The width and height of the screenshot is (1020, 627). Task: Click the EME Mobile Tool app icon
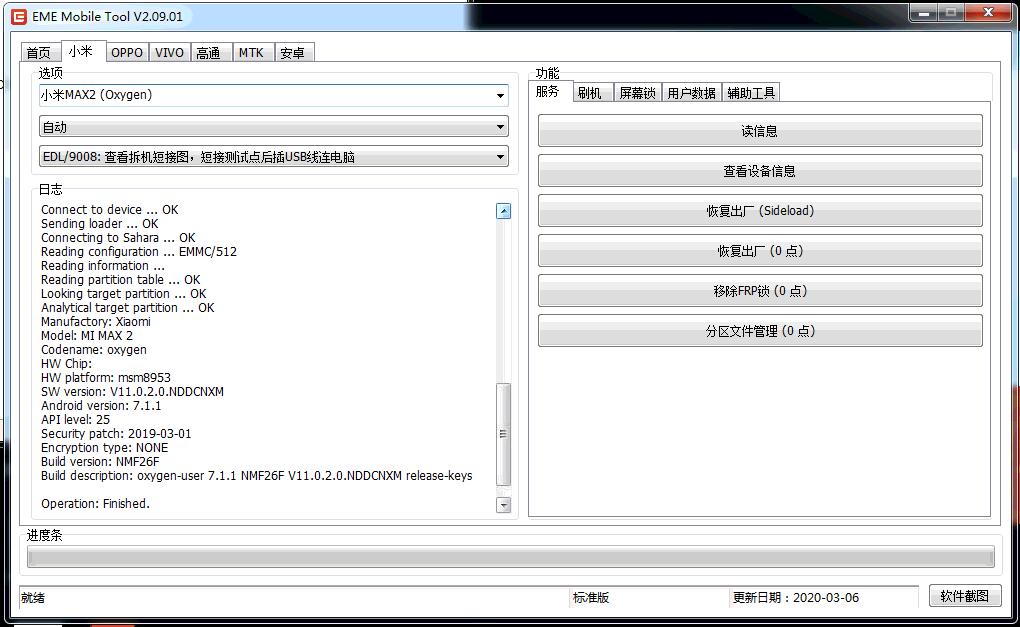tap(19, 17)
